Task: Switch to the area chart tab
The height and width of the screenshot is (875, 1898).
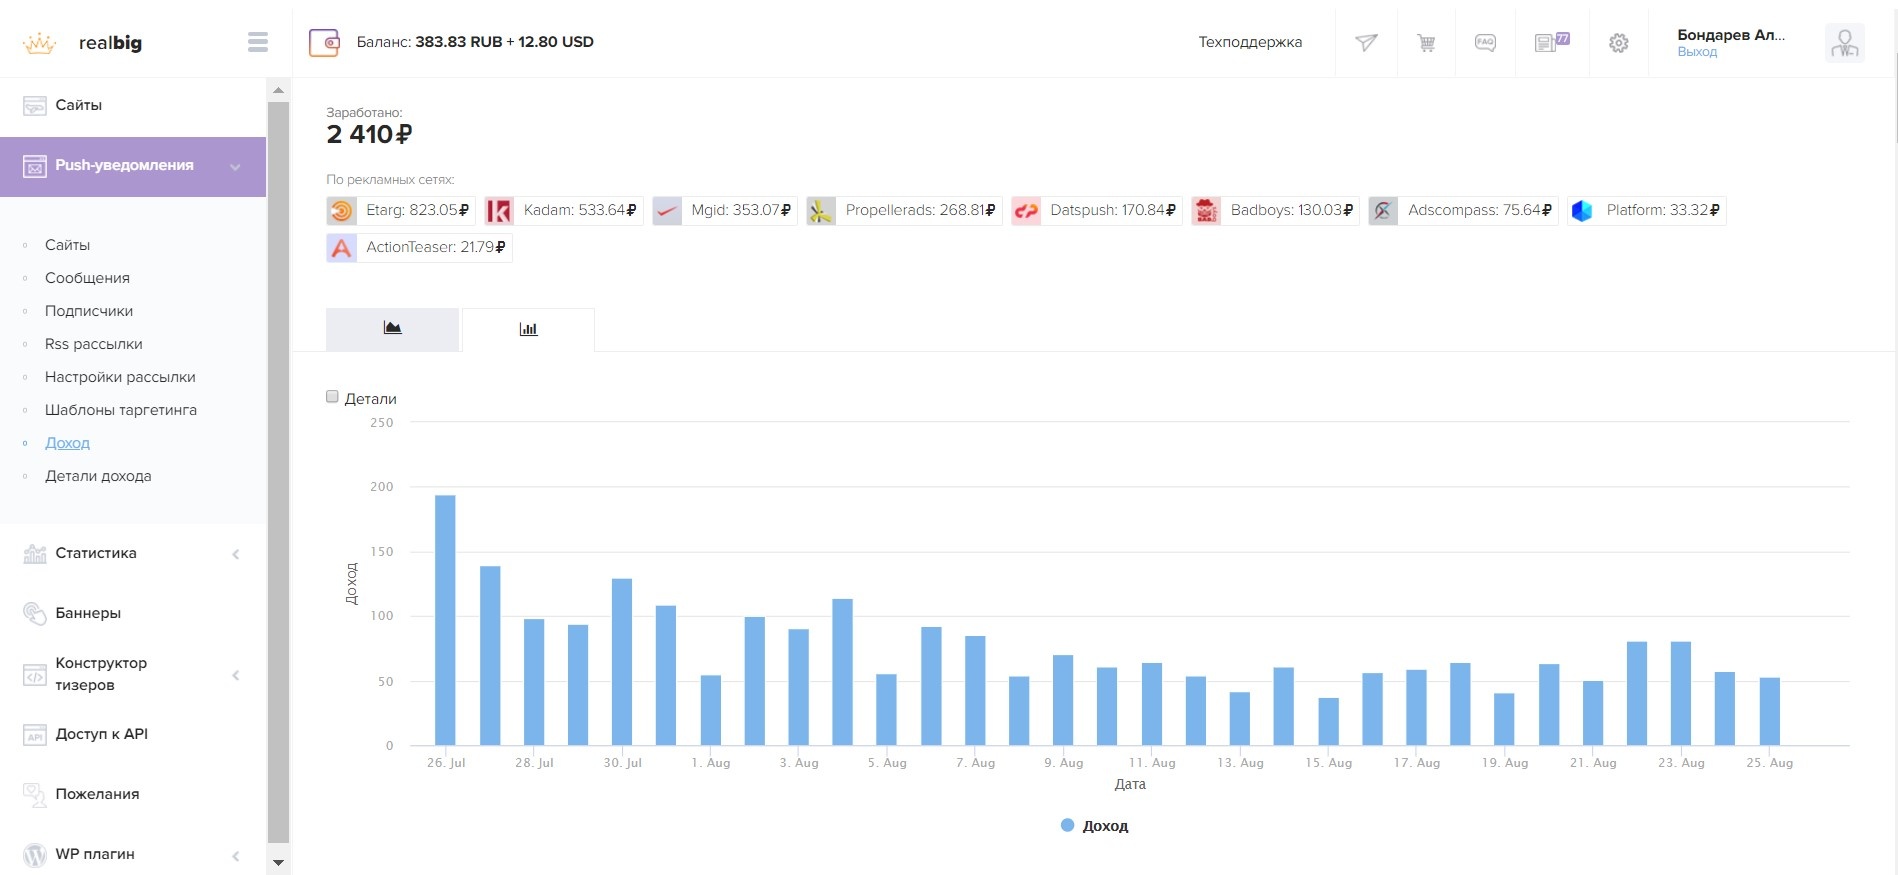Action: [x=392, y=329]
